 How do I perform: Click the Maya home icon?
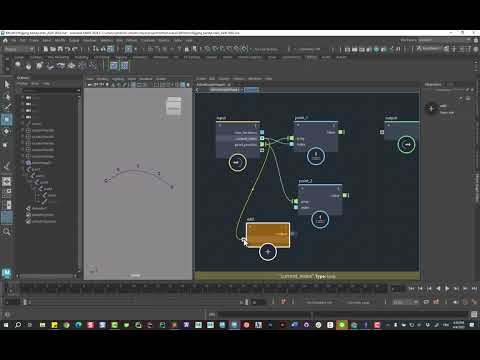[x=5, y=40]
